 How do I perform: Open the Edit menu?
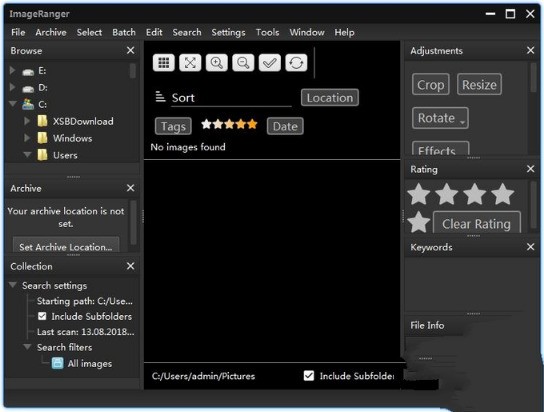[x=154, y=32]
